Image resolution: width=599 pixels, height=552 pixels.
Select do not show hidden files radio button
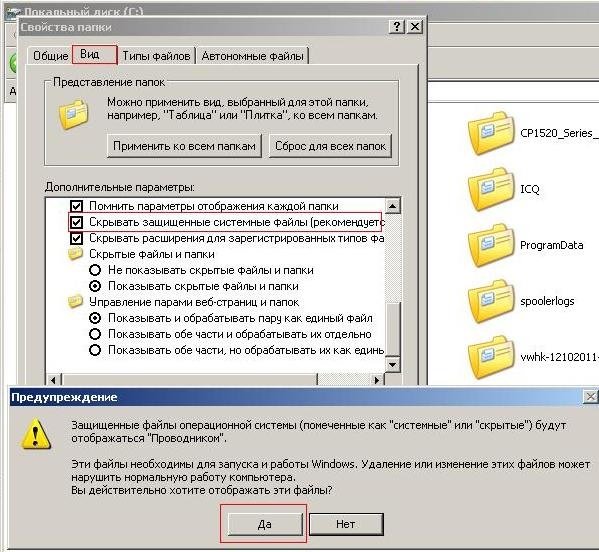coord(95,270)
